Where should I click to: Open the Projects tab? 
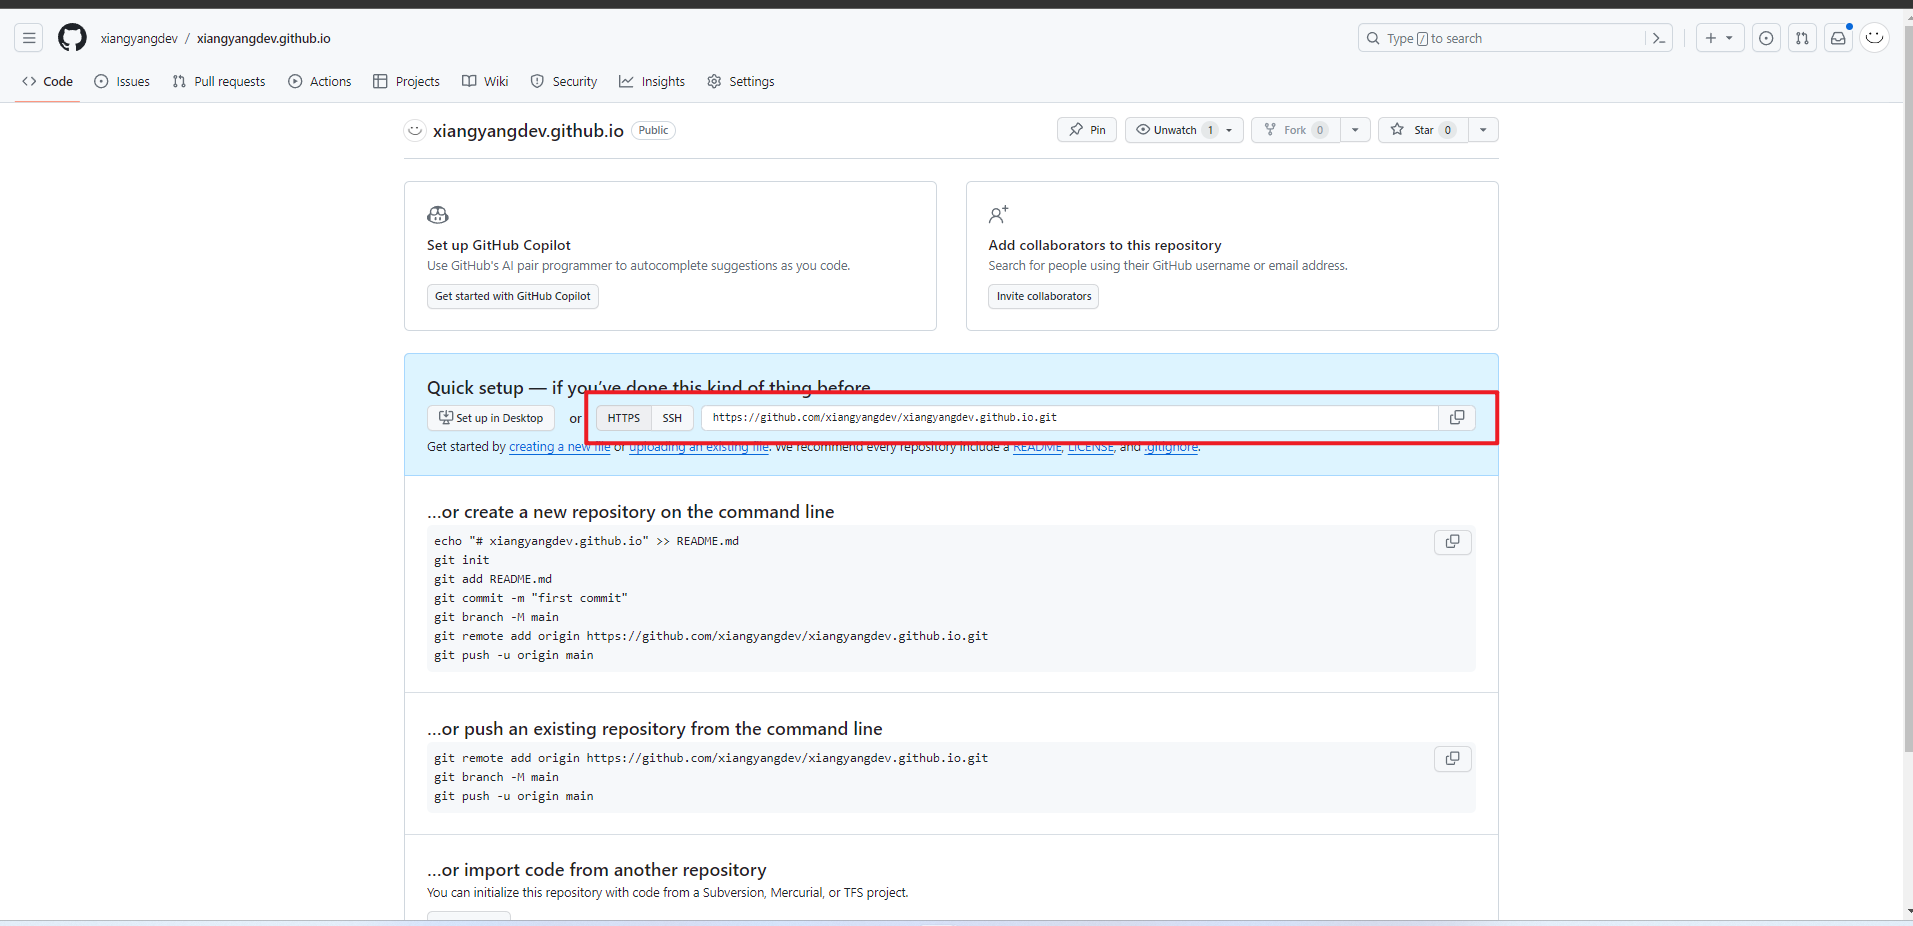[x=406, y=81]
